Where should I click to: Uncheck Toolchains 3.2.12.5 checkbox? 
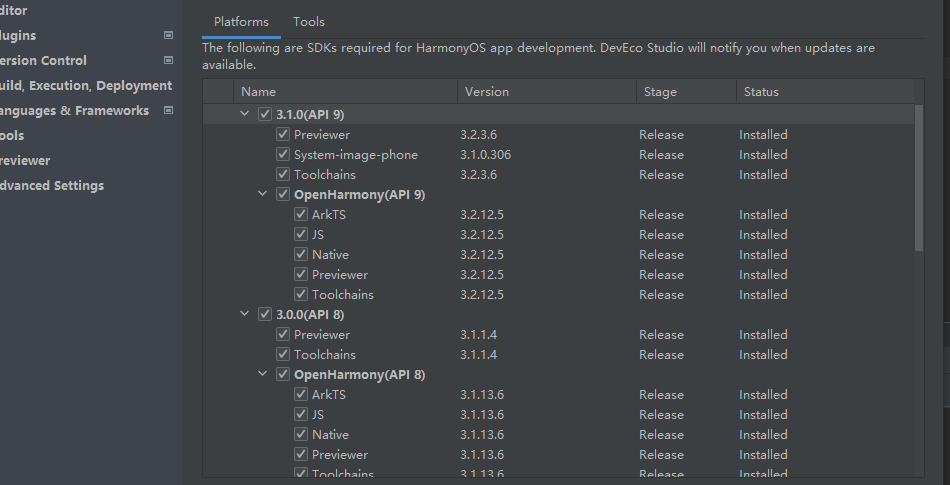[301, 294]
